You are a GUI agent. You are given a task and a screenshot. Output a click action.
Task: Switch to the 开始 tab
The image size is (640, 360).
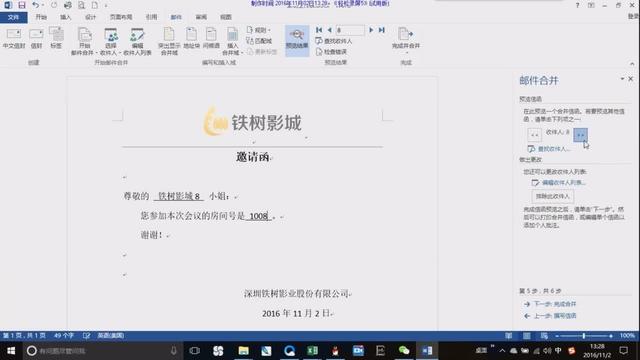coord(41,17)
